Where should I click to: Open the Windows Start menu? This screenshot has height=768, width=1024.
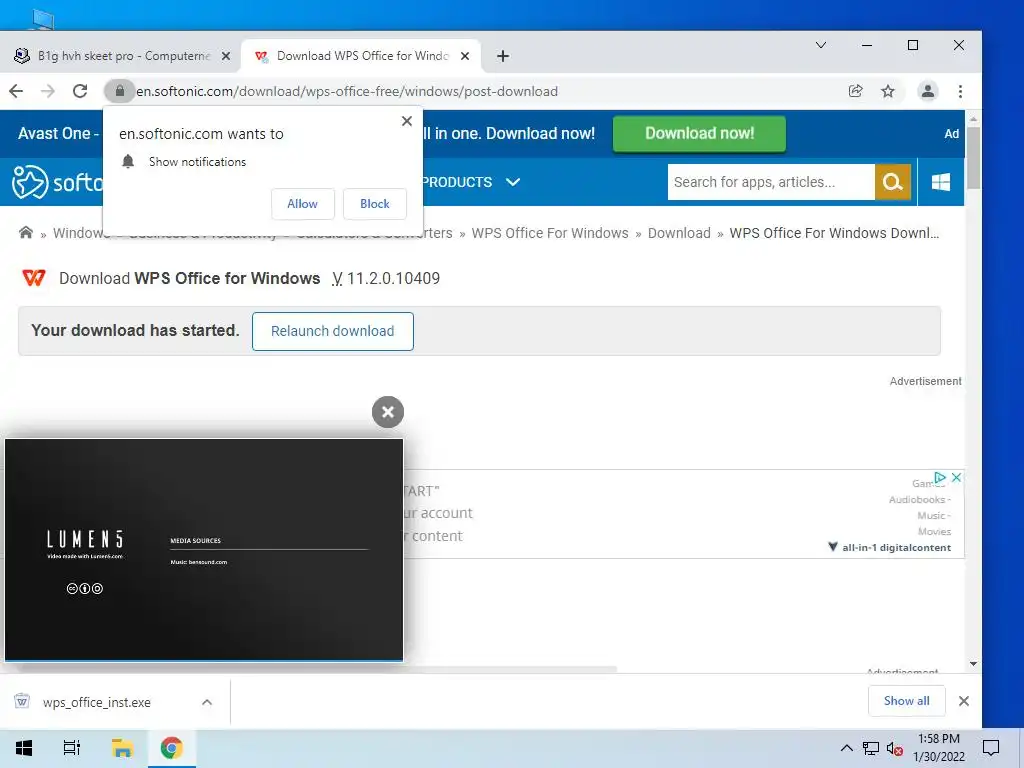(x=24, y=748)
